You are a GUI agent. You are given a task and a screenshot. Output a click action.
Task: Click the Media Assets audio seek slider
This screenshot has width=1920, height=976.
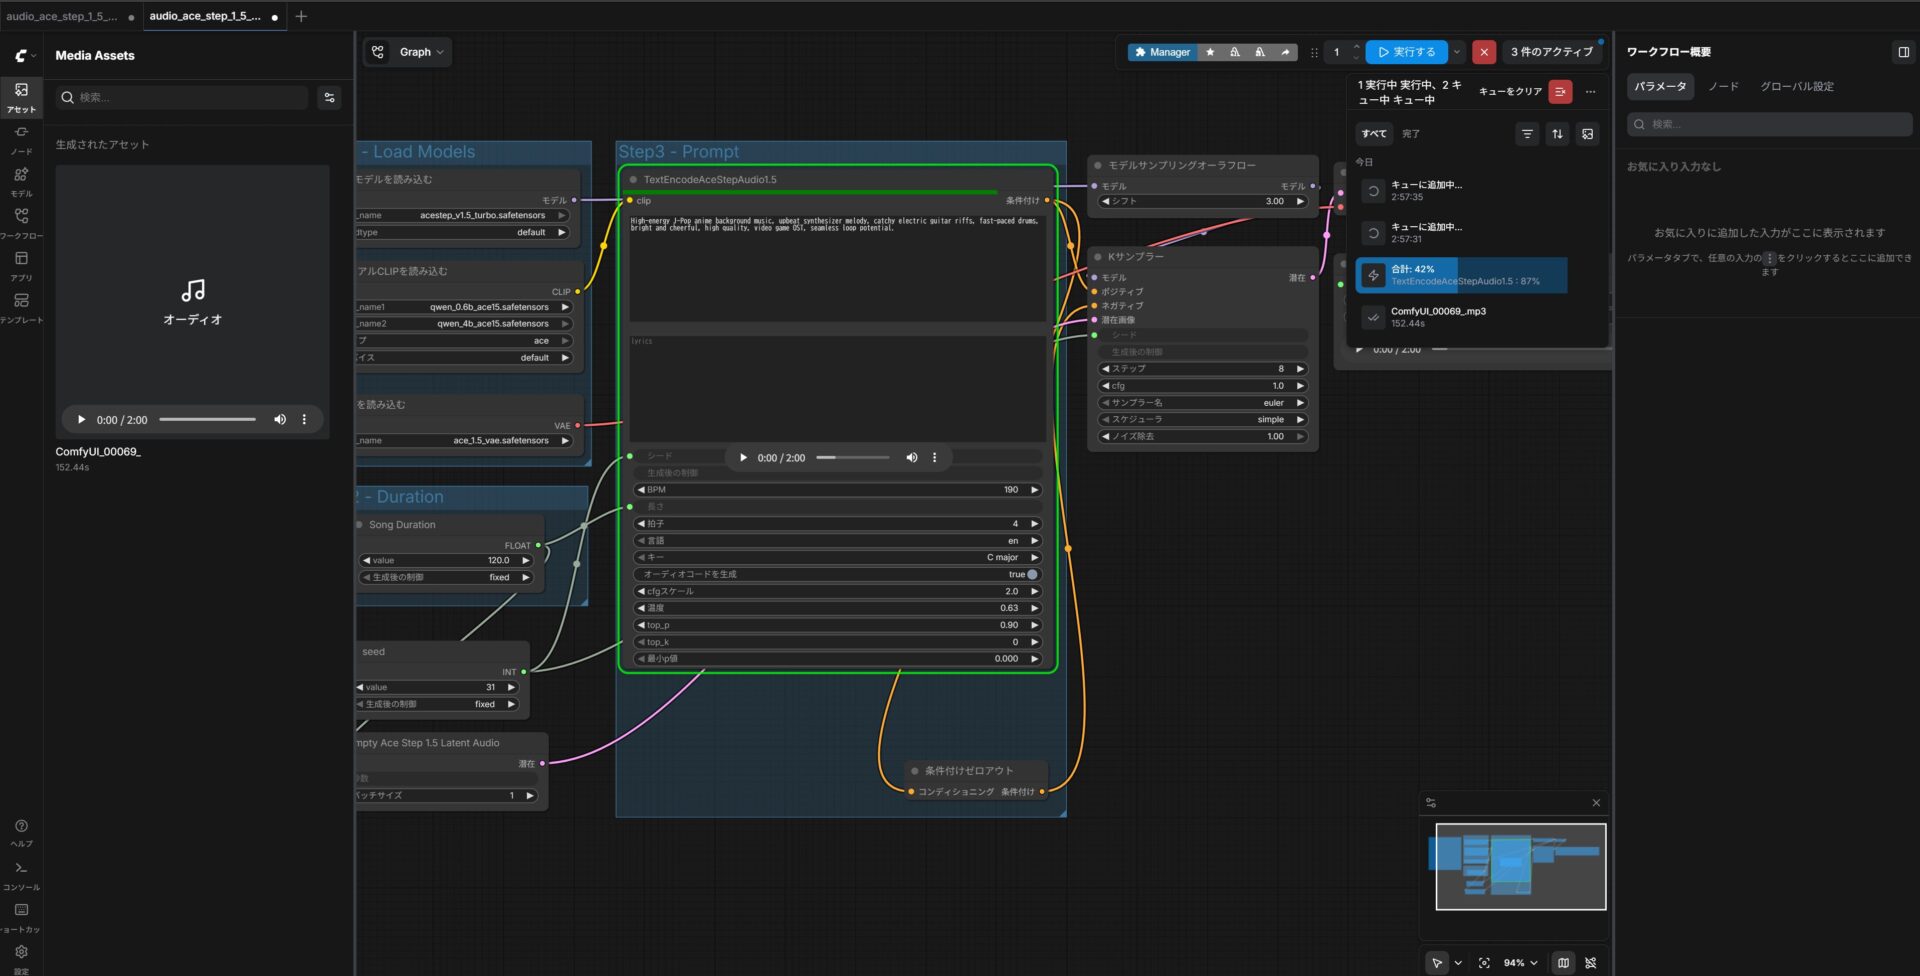point(207,420)
